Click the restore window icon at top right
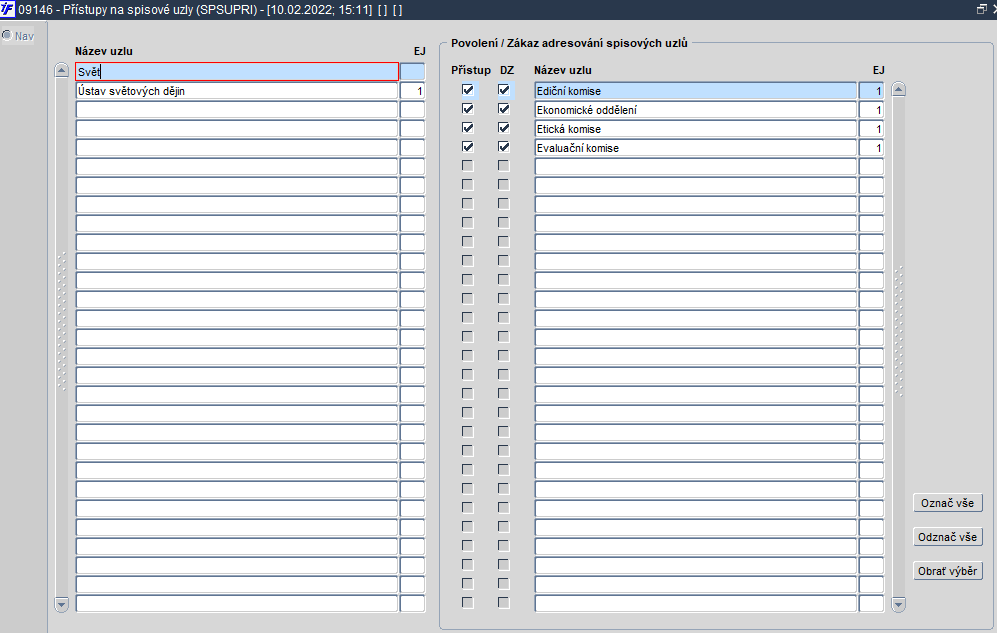 (x=982, y=9)
